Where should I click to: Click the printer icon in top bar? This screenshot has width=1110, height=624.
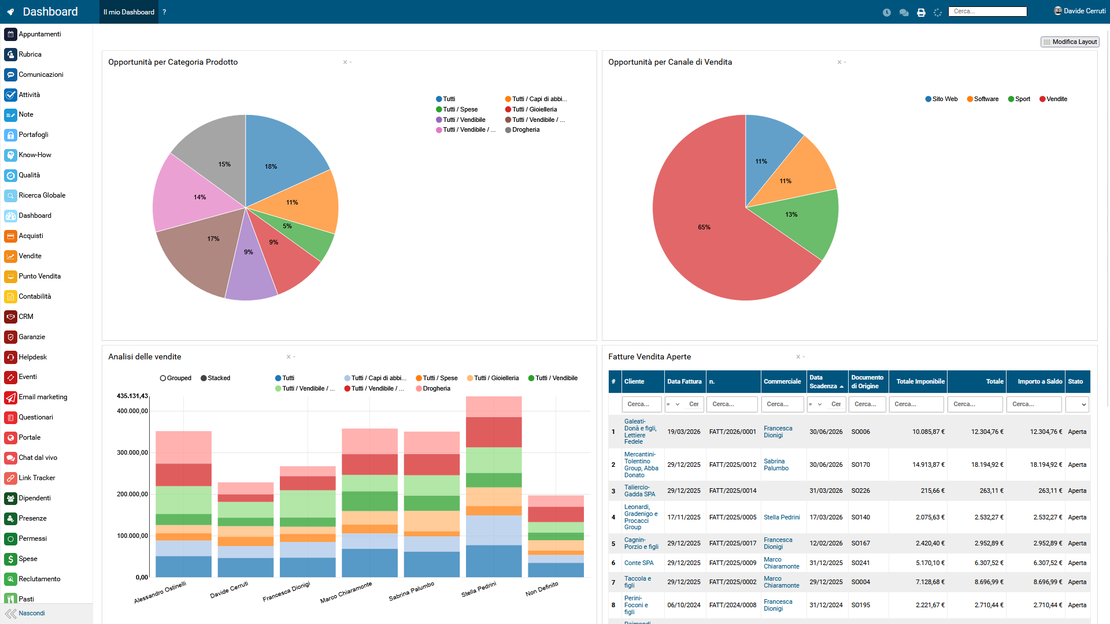(921, 12)
